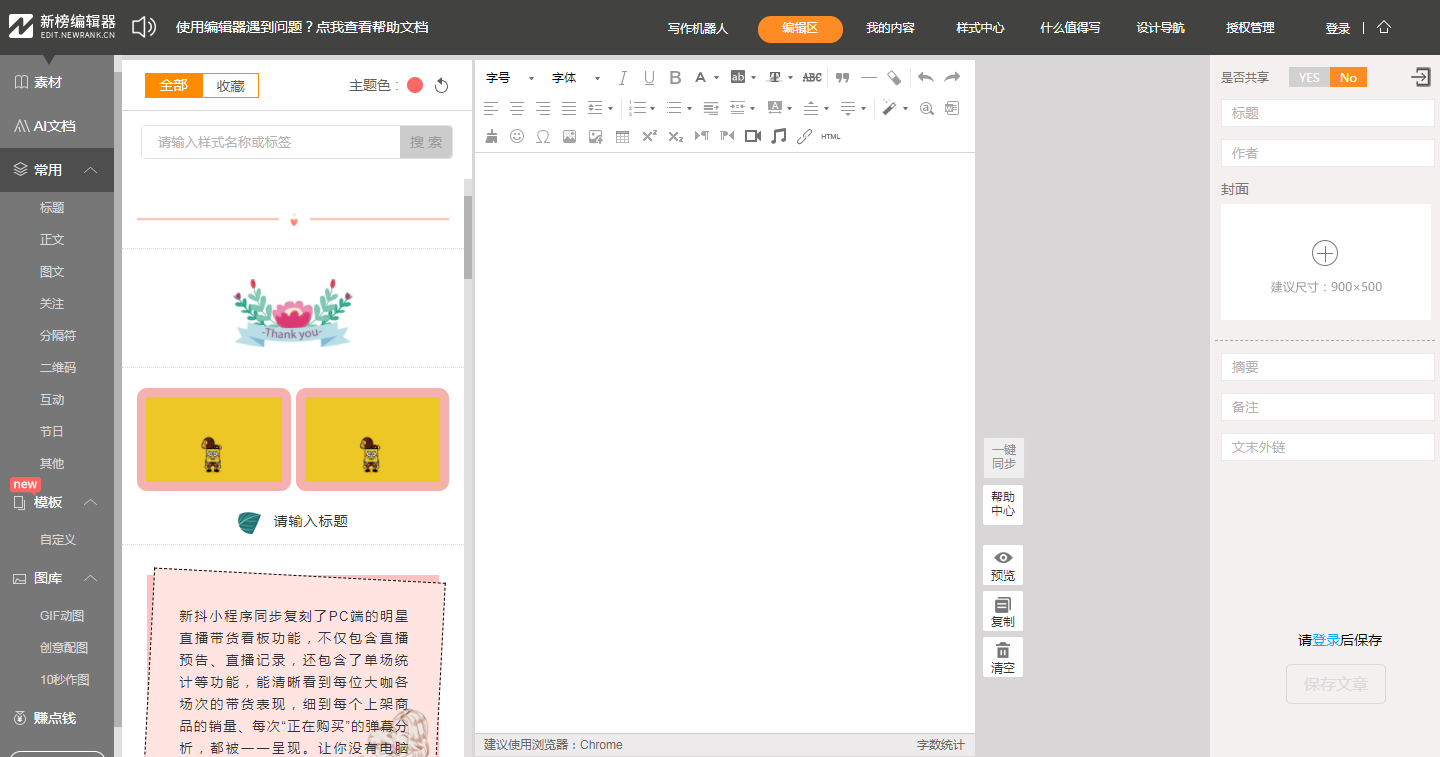Apply superscript formatting
This screenshot has width=1440, height=757.
tap(649, 136)
